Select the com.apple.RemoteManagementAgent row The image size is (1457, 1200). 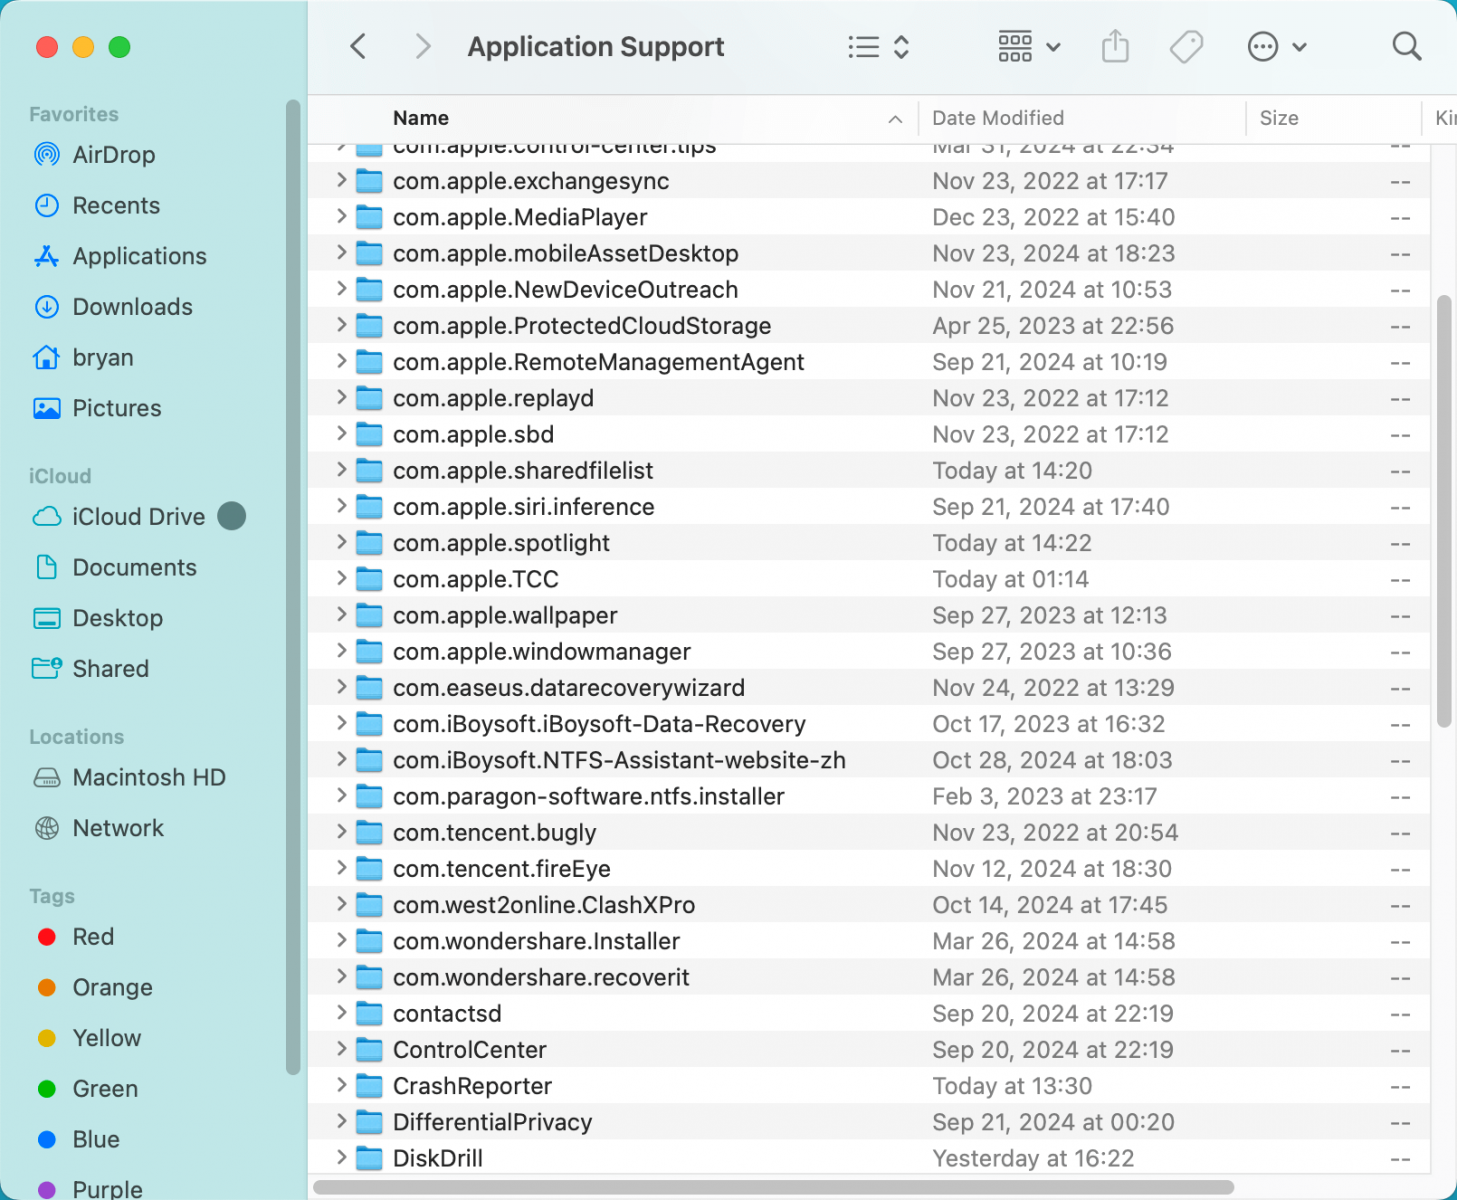click(868, 362)
